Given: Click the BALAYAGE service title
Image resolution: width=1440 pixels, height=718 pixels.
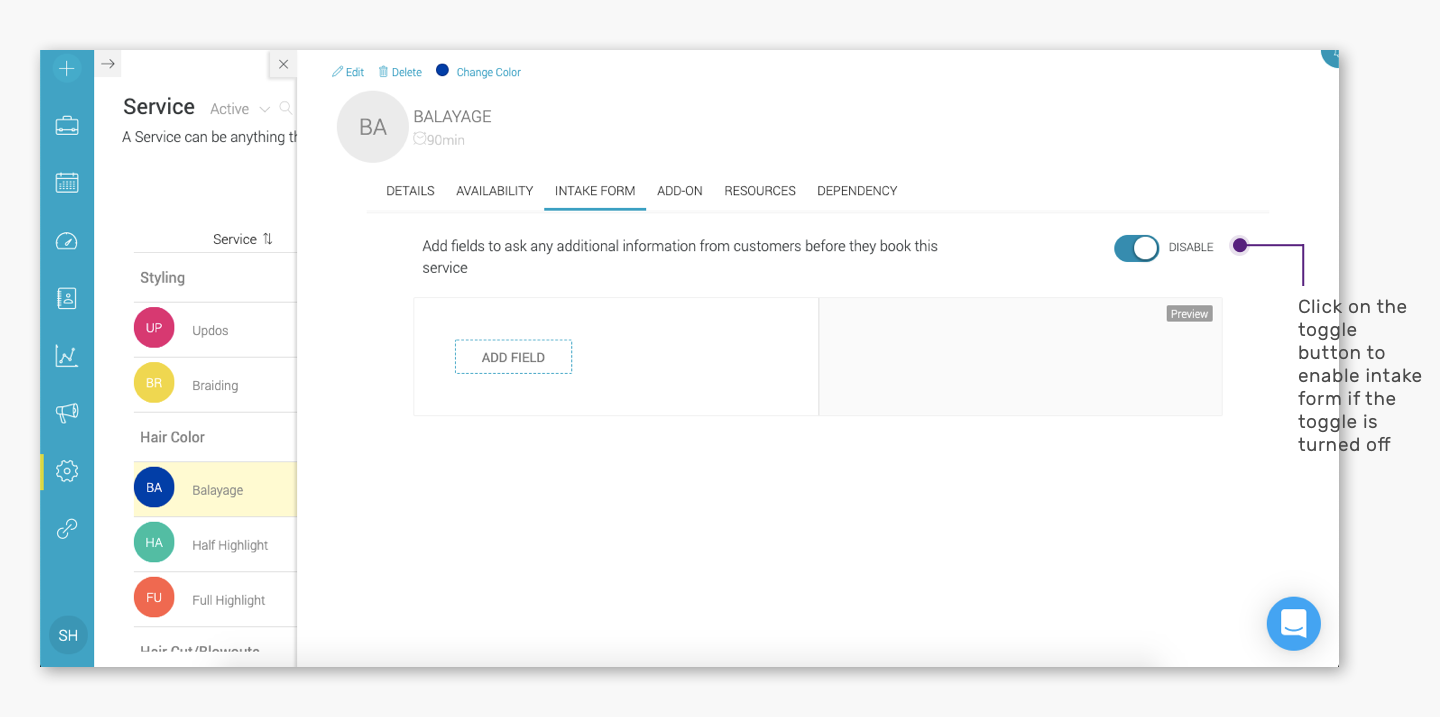Looking at the screenshot, I should [452, 117].
